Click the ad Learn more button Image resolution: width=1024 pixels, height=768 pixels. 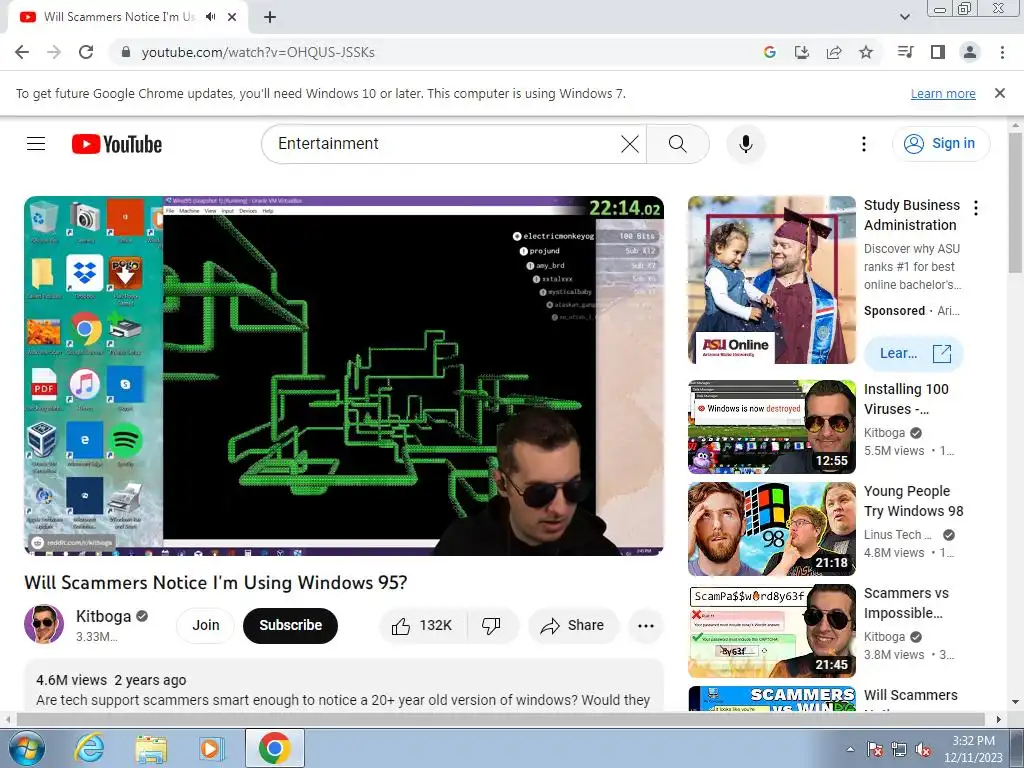tap(914, 353)
